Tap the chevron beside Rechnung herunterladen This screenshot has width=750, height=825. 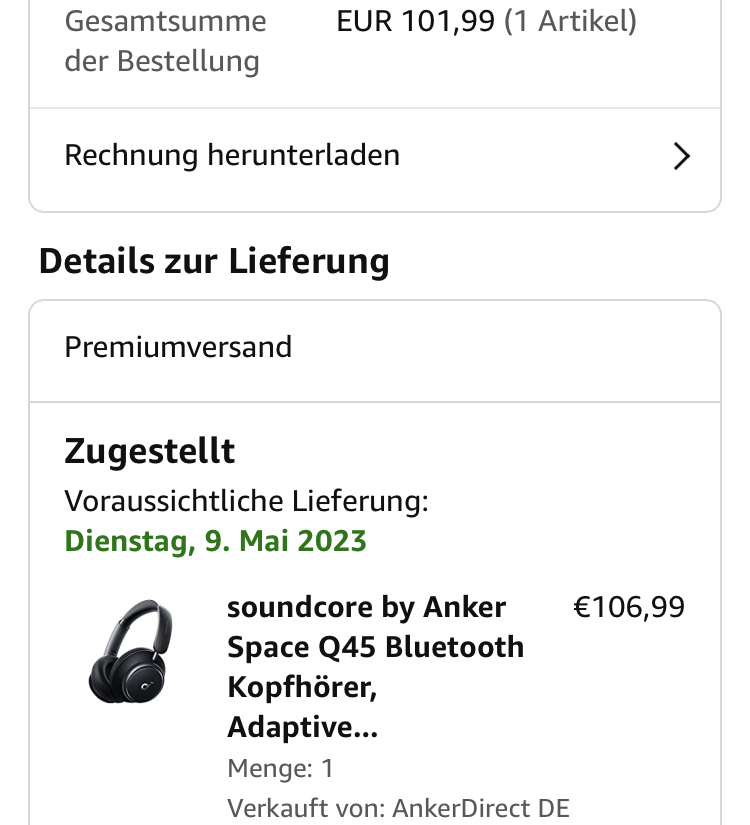682,156
